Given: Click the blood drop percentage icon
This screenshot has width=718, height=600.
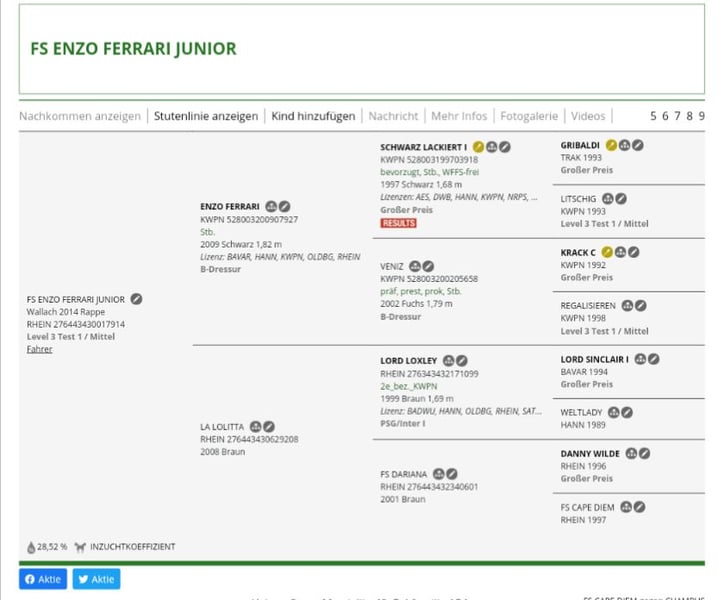Looking at the screenshot, I should pos(31,547).
